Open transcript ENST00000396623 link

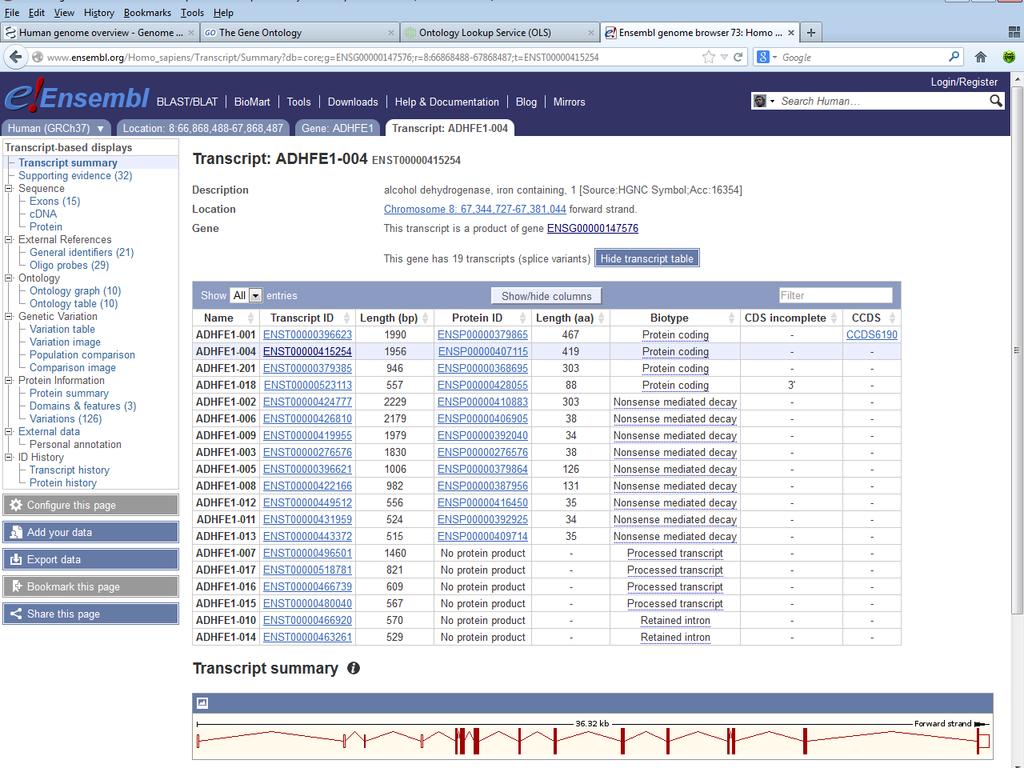pos(307,334)
